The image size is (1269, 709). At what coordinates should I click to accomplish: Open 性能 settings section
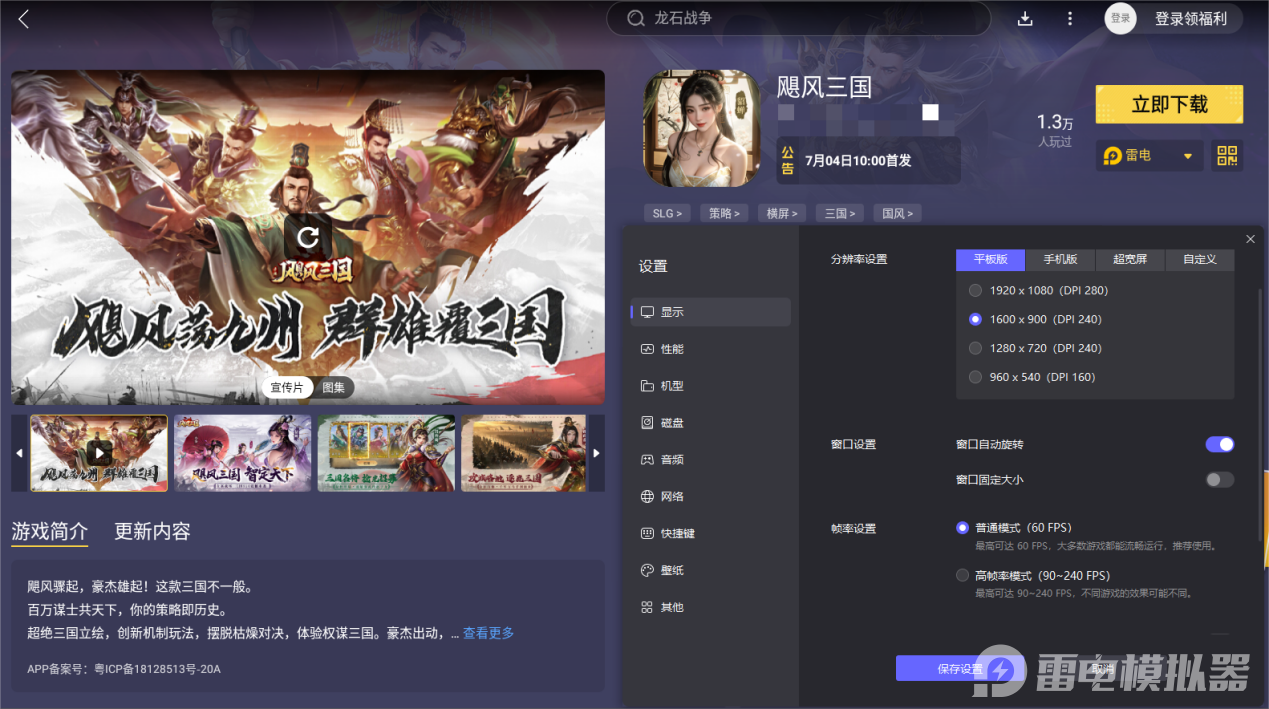(711, 349)
